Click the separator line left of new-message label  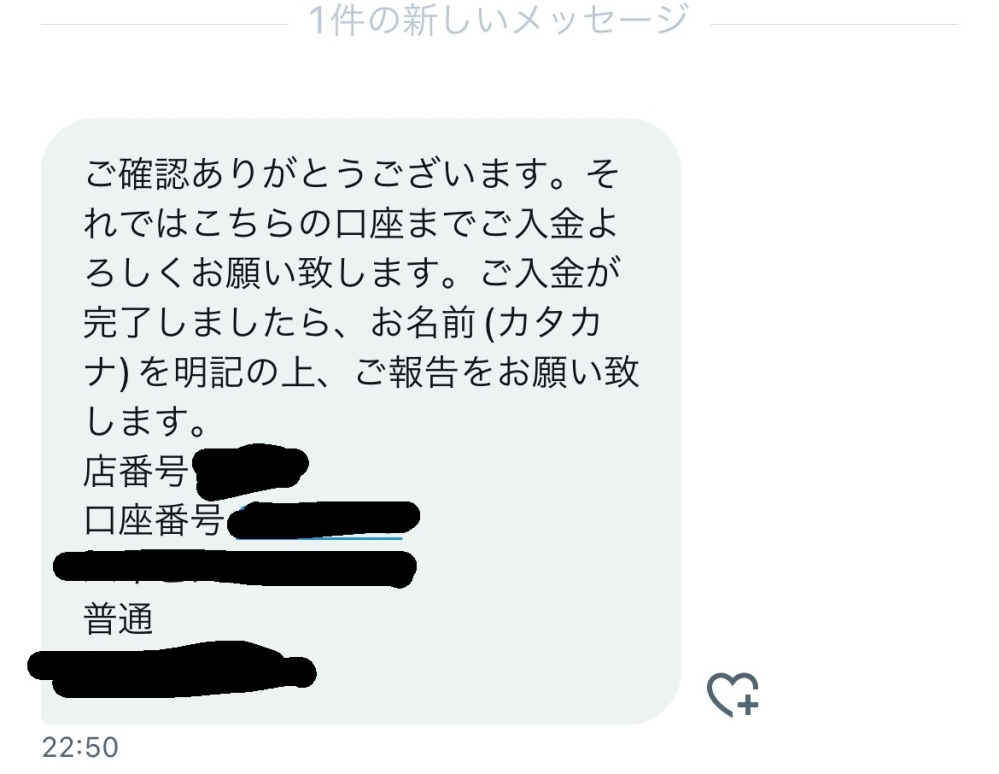(x=164, y=25)
